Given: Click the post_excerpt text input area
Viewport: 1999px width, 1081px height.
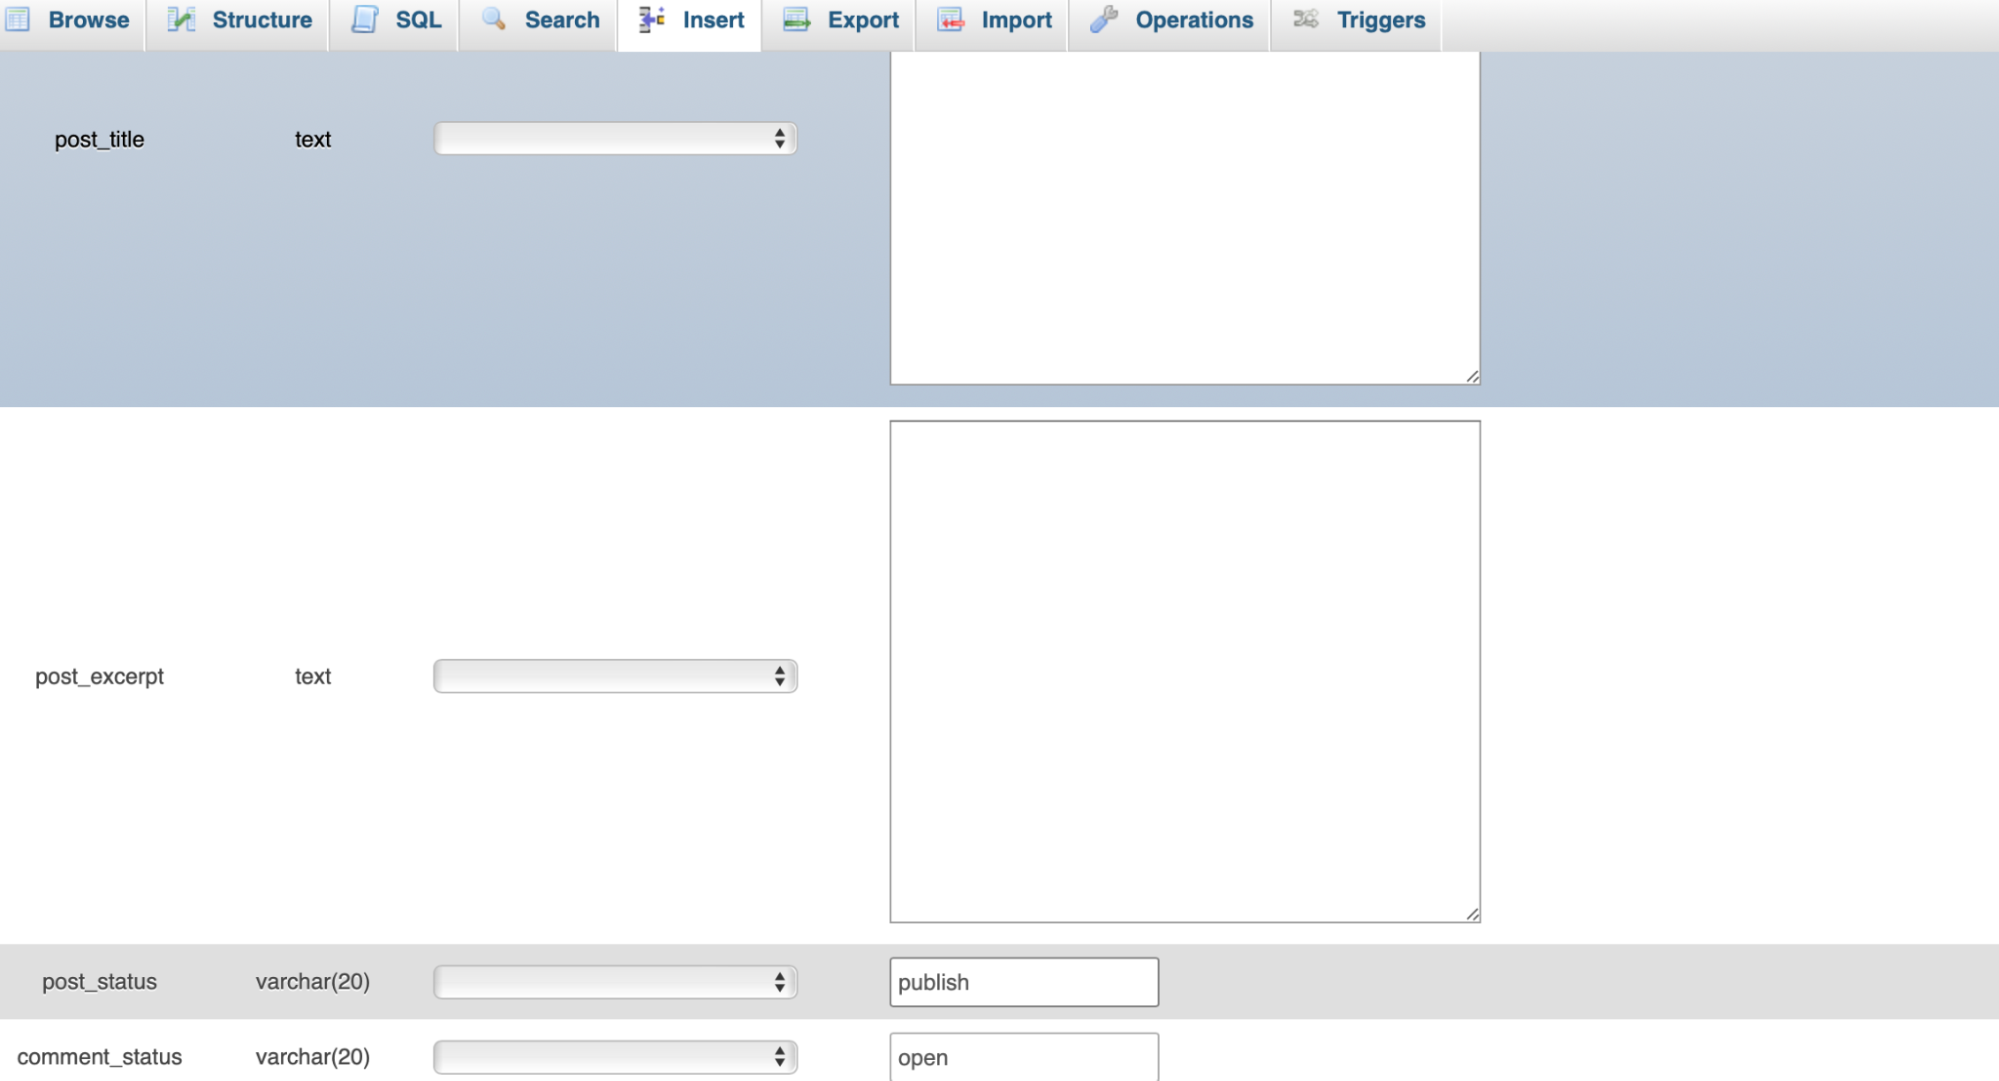Looking at the screenshot, I should [1184, 671].
